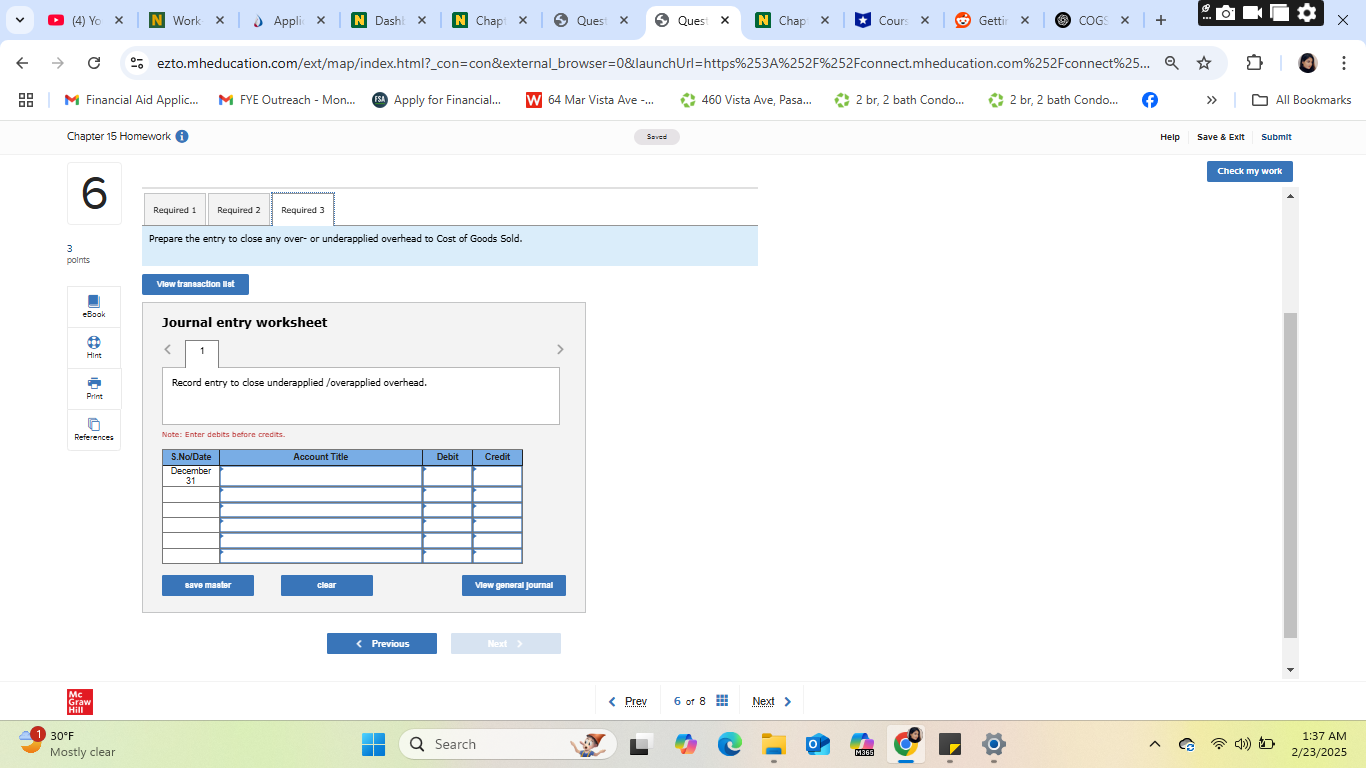Go to previous journal entry arrow
Viewport: 1366px width, 768px height.
click(x=168, y=349)
